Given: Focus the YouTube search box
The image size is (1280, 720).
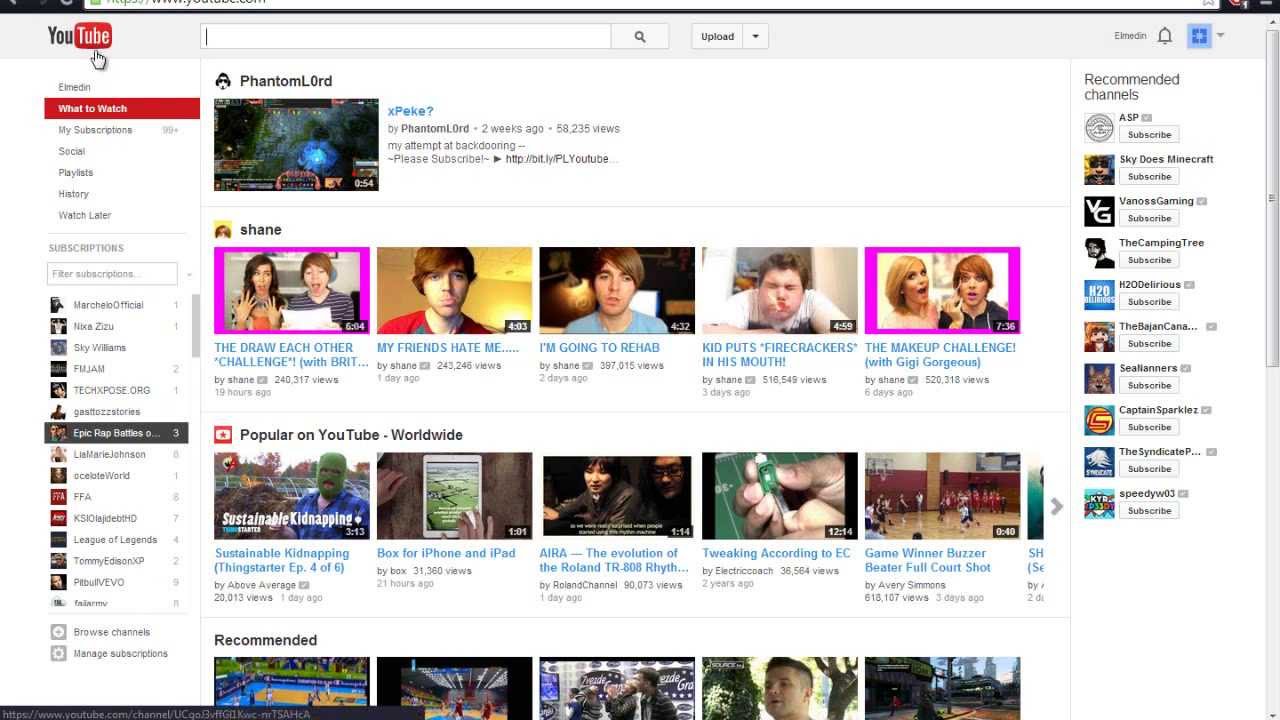Looking at the screenshot, I should click(406, 36).
